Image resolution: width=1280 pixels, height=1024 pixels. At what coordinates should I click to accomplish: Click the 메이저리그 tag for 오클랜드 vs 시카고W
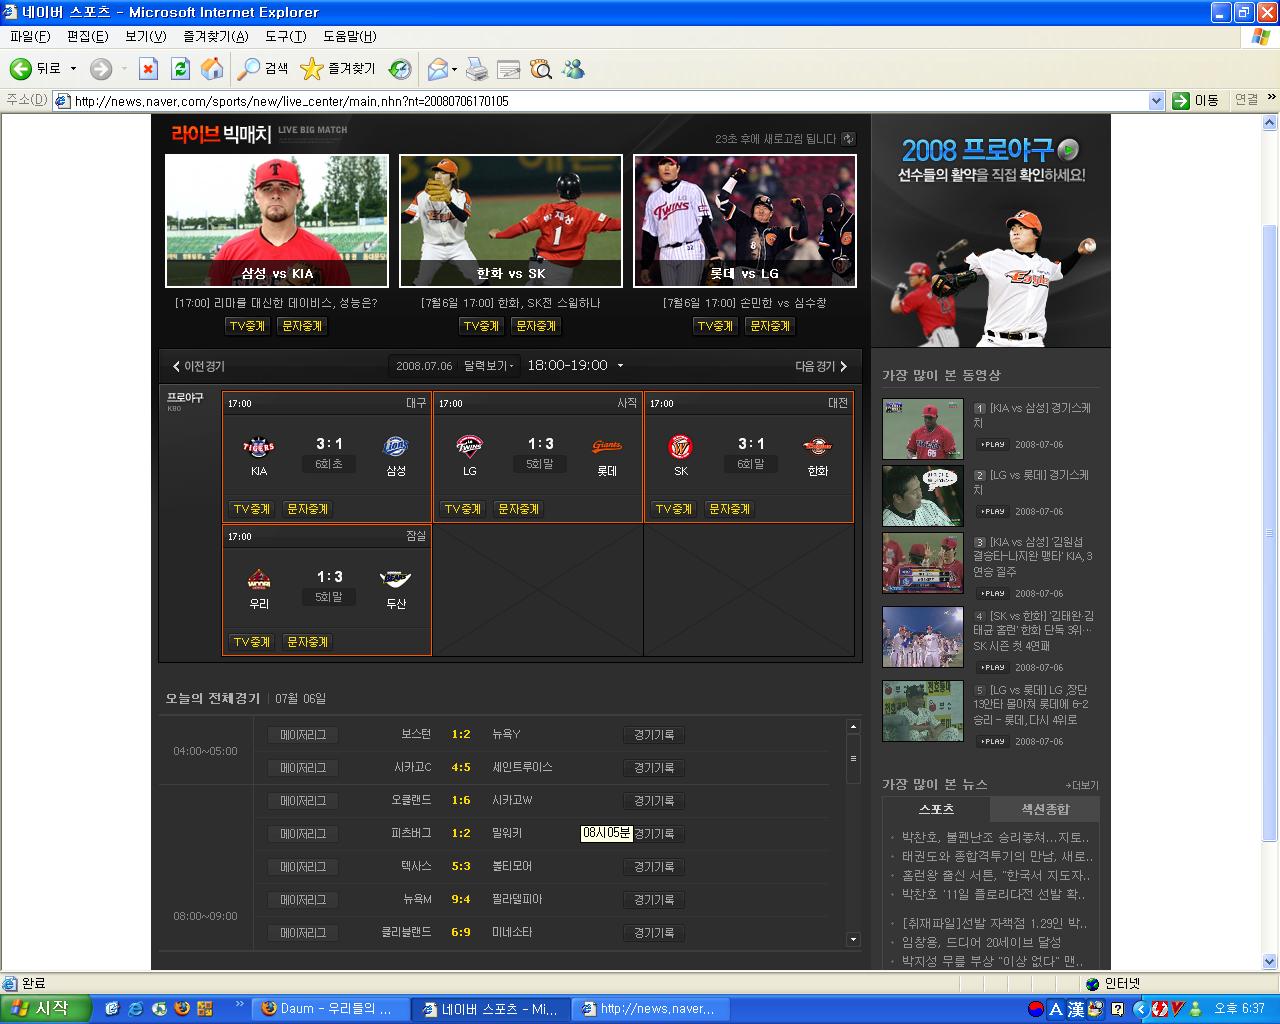(303, 801)
